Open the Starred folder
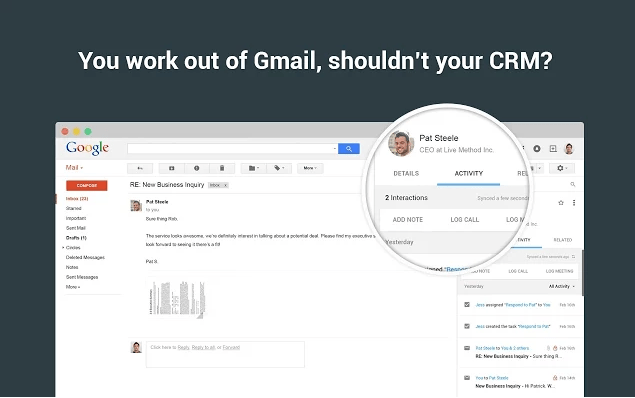The image size is (635, 398). [74, 208]
